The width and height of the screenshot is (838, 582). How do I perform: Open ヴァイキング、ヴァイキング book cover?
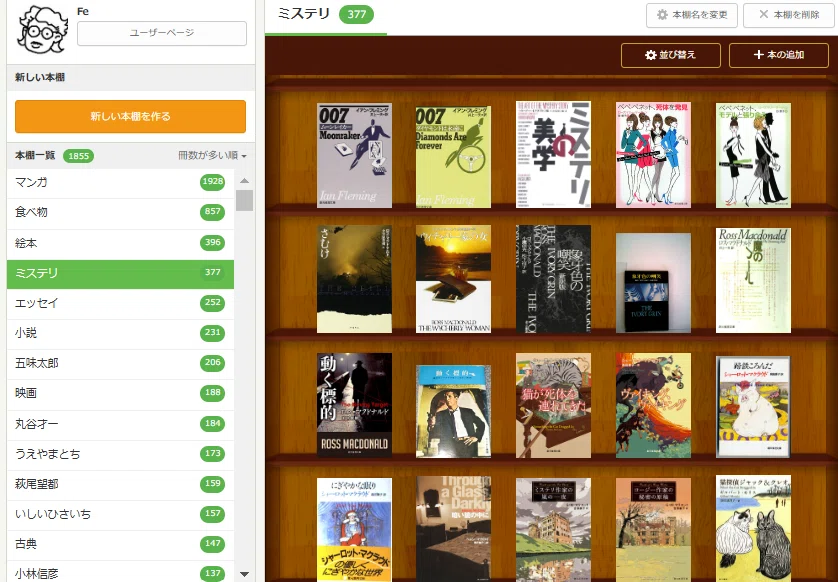[x=653, y=405]
